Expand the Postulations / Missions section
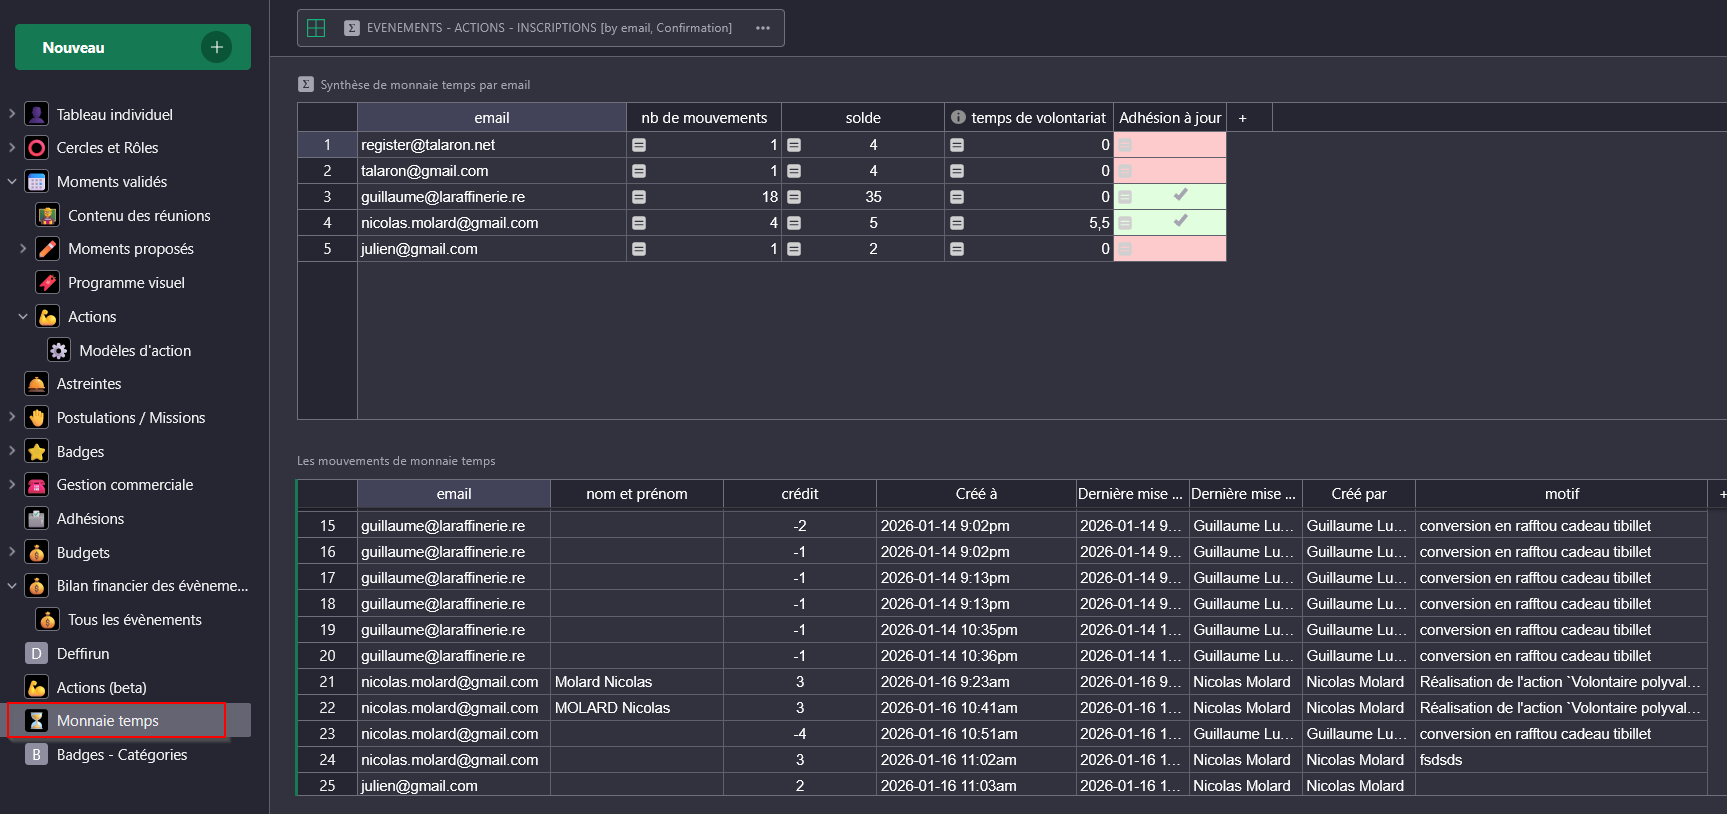Screen dimensions: 1727x814 [x=12, y=418]
